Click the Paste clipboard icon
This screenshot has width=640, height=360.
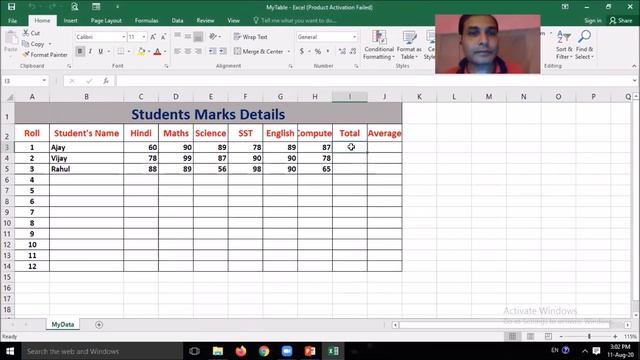click(11, 39)
